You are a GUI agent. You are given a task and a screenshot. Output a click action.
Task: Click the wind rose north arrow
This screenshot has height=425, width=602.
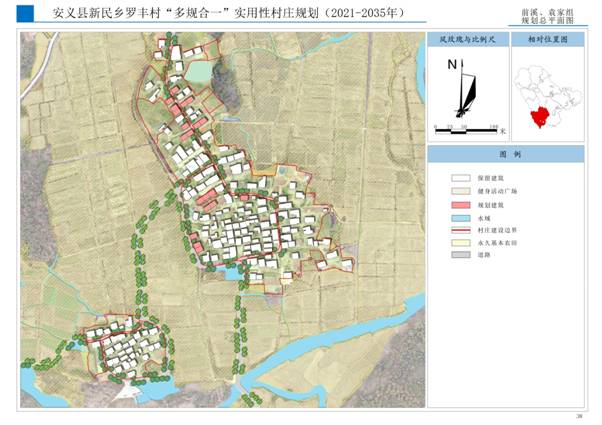click(466, 89)
